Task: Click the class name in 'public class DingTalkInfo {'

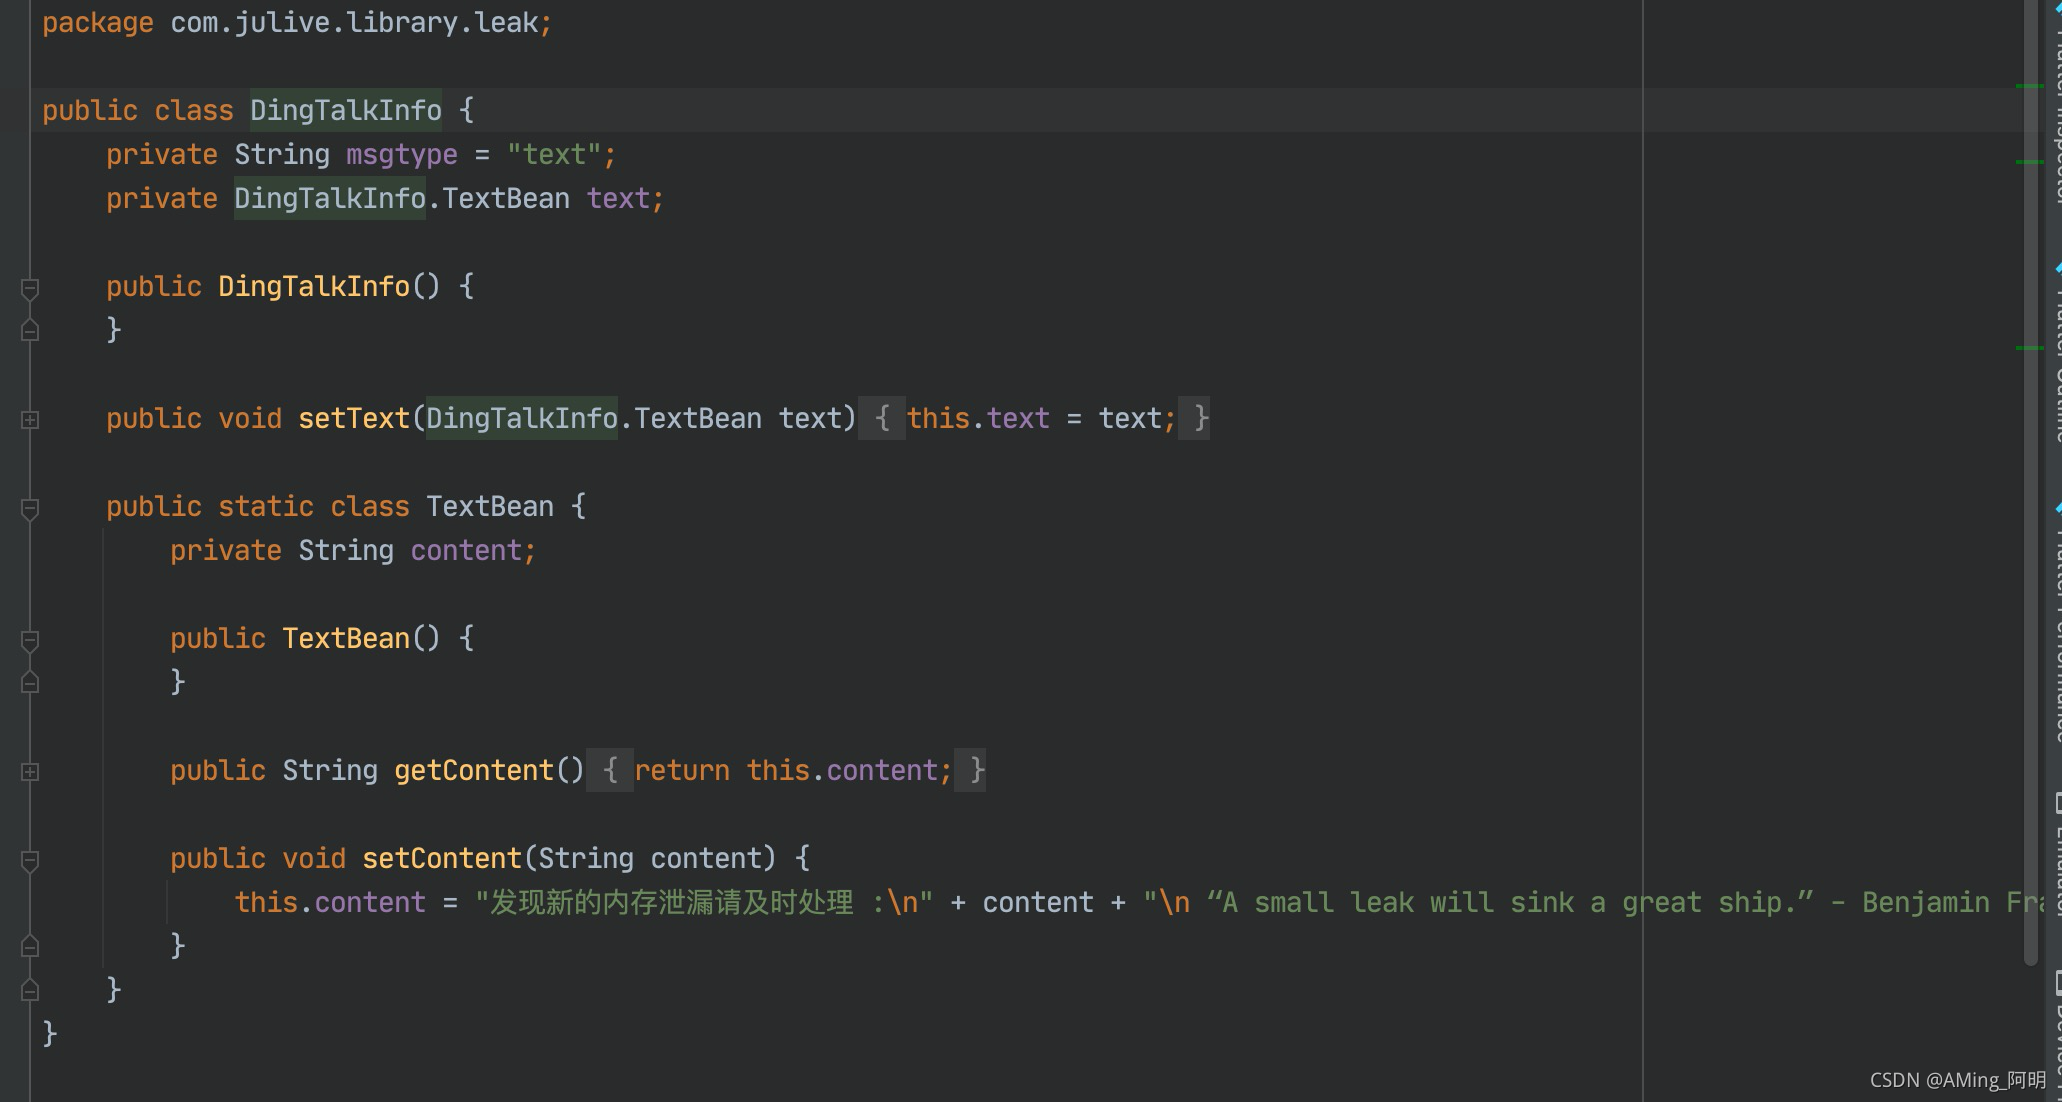Action: (x=346, y=110)
